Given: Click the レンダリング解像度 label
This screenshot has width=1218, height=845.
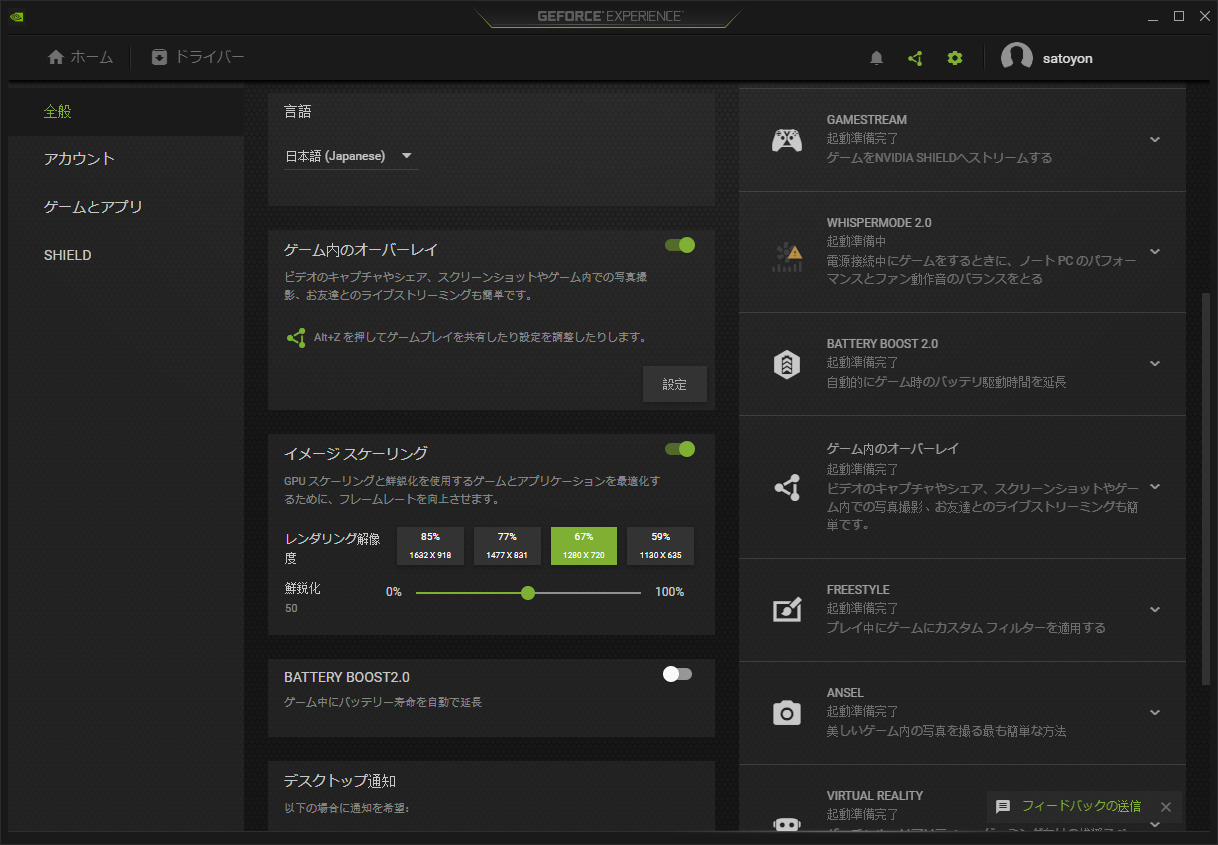Looking at the screenshot, I should point(333,548).
